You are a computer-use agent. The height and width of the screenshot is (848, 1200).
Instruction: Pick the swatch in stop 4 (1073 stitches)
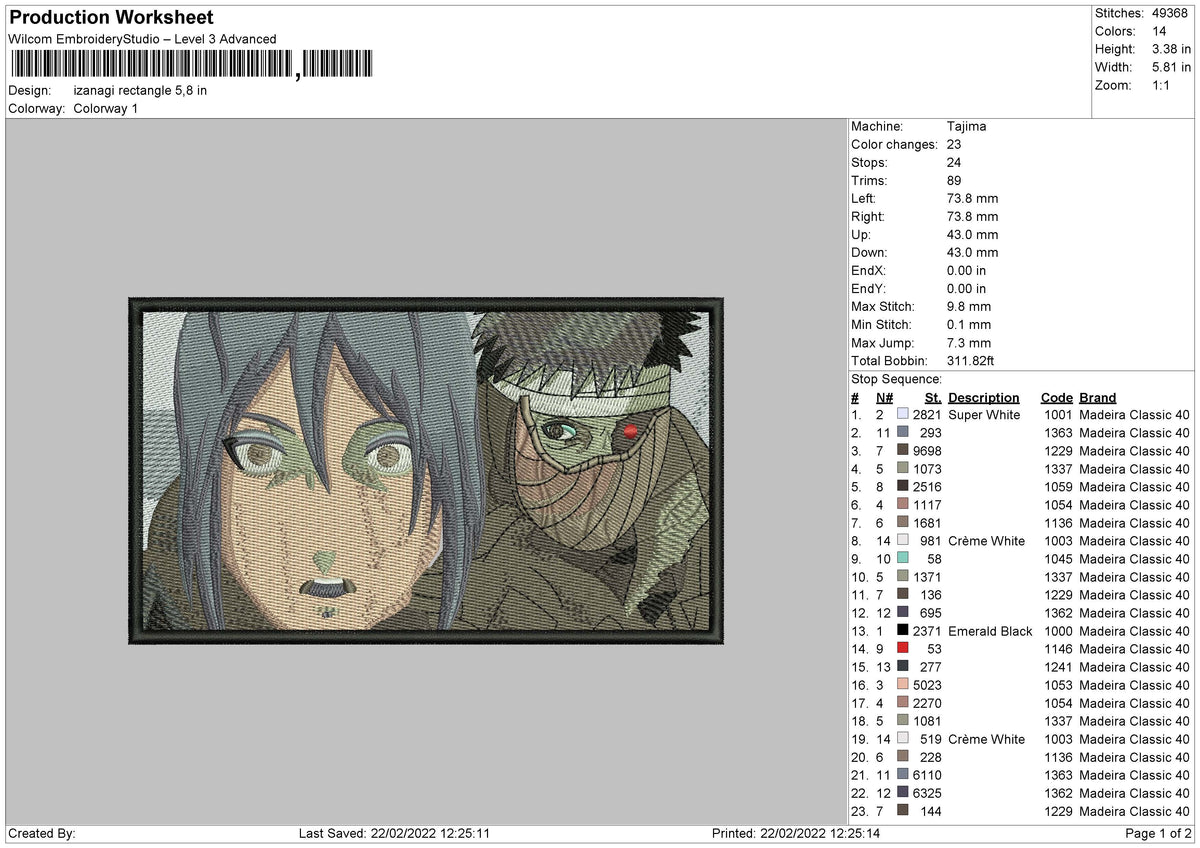[x=903, y=469]
